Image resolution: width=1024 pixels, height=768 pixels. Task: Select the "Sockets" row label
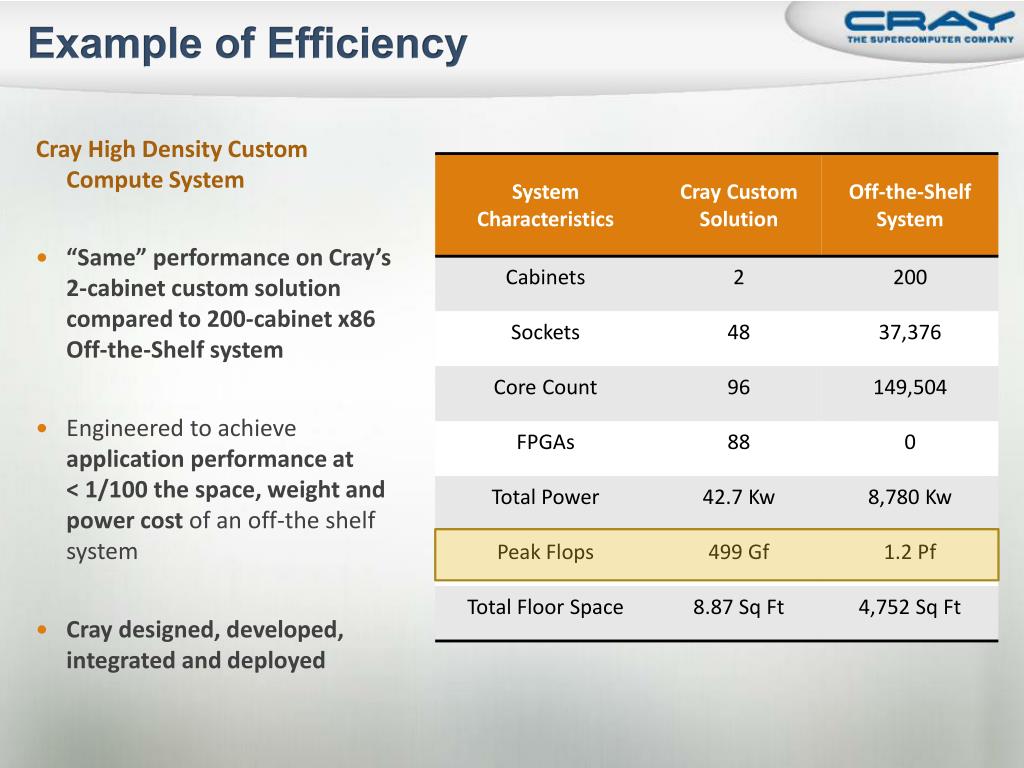coord(545,332)
